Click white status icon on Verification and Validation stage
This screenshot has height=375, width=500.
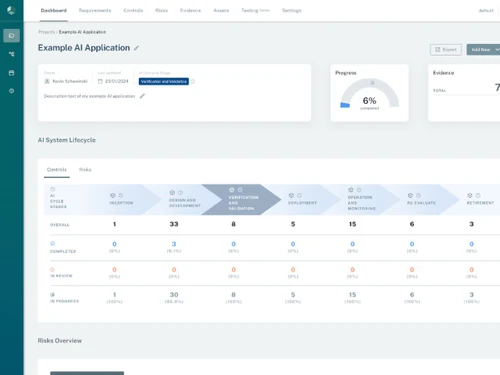click(x=232, y=190)
